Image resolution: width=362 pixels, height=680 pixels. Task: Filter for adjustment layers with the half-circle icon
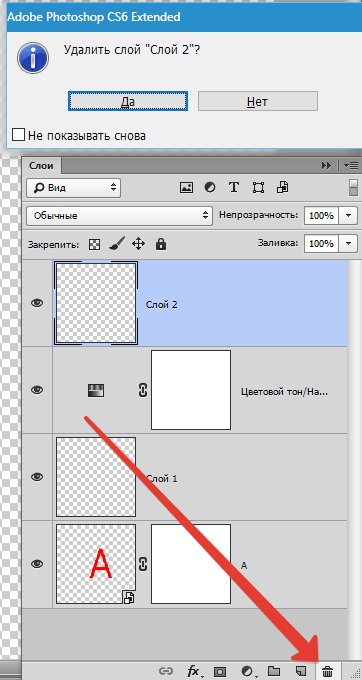pyautogui.click(x=210, y=187)
